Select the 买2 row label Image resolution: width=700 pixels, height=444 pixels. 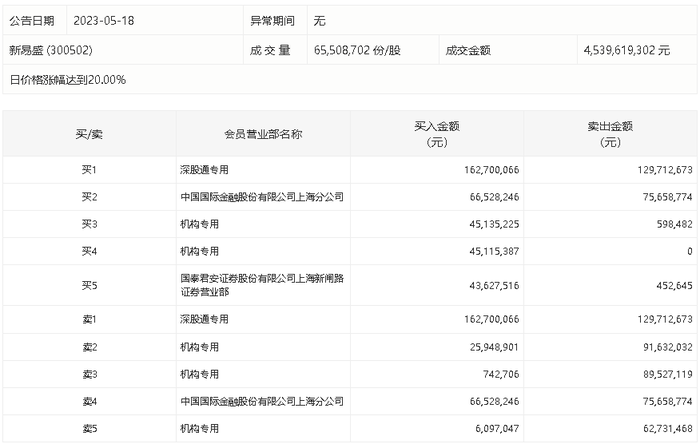(x=89, y=197)
